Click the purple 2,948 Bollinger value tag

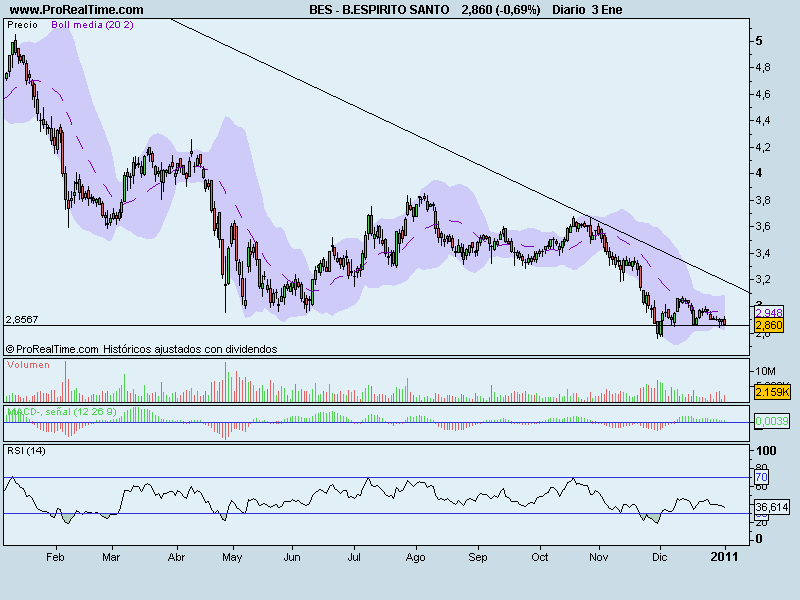[x=769, y=312]
